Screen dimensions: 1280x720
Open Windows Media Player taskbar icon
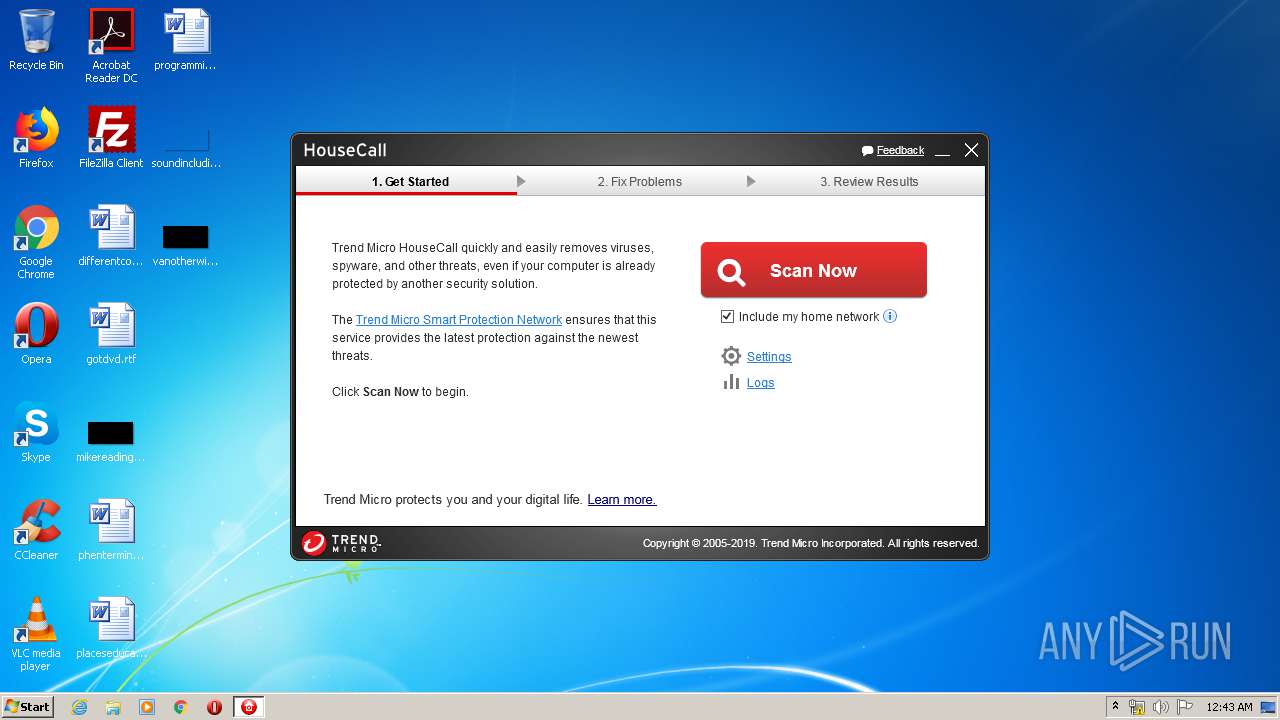pyautogui.click(x=147, y=707)
